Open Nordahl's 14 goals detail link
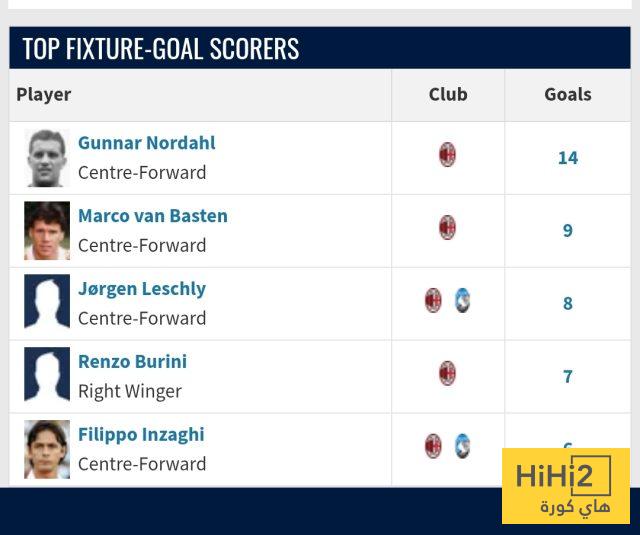This screenshot has height=535, width=640. point(568,158)
